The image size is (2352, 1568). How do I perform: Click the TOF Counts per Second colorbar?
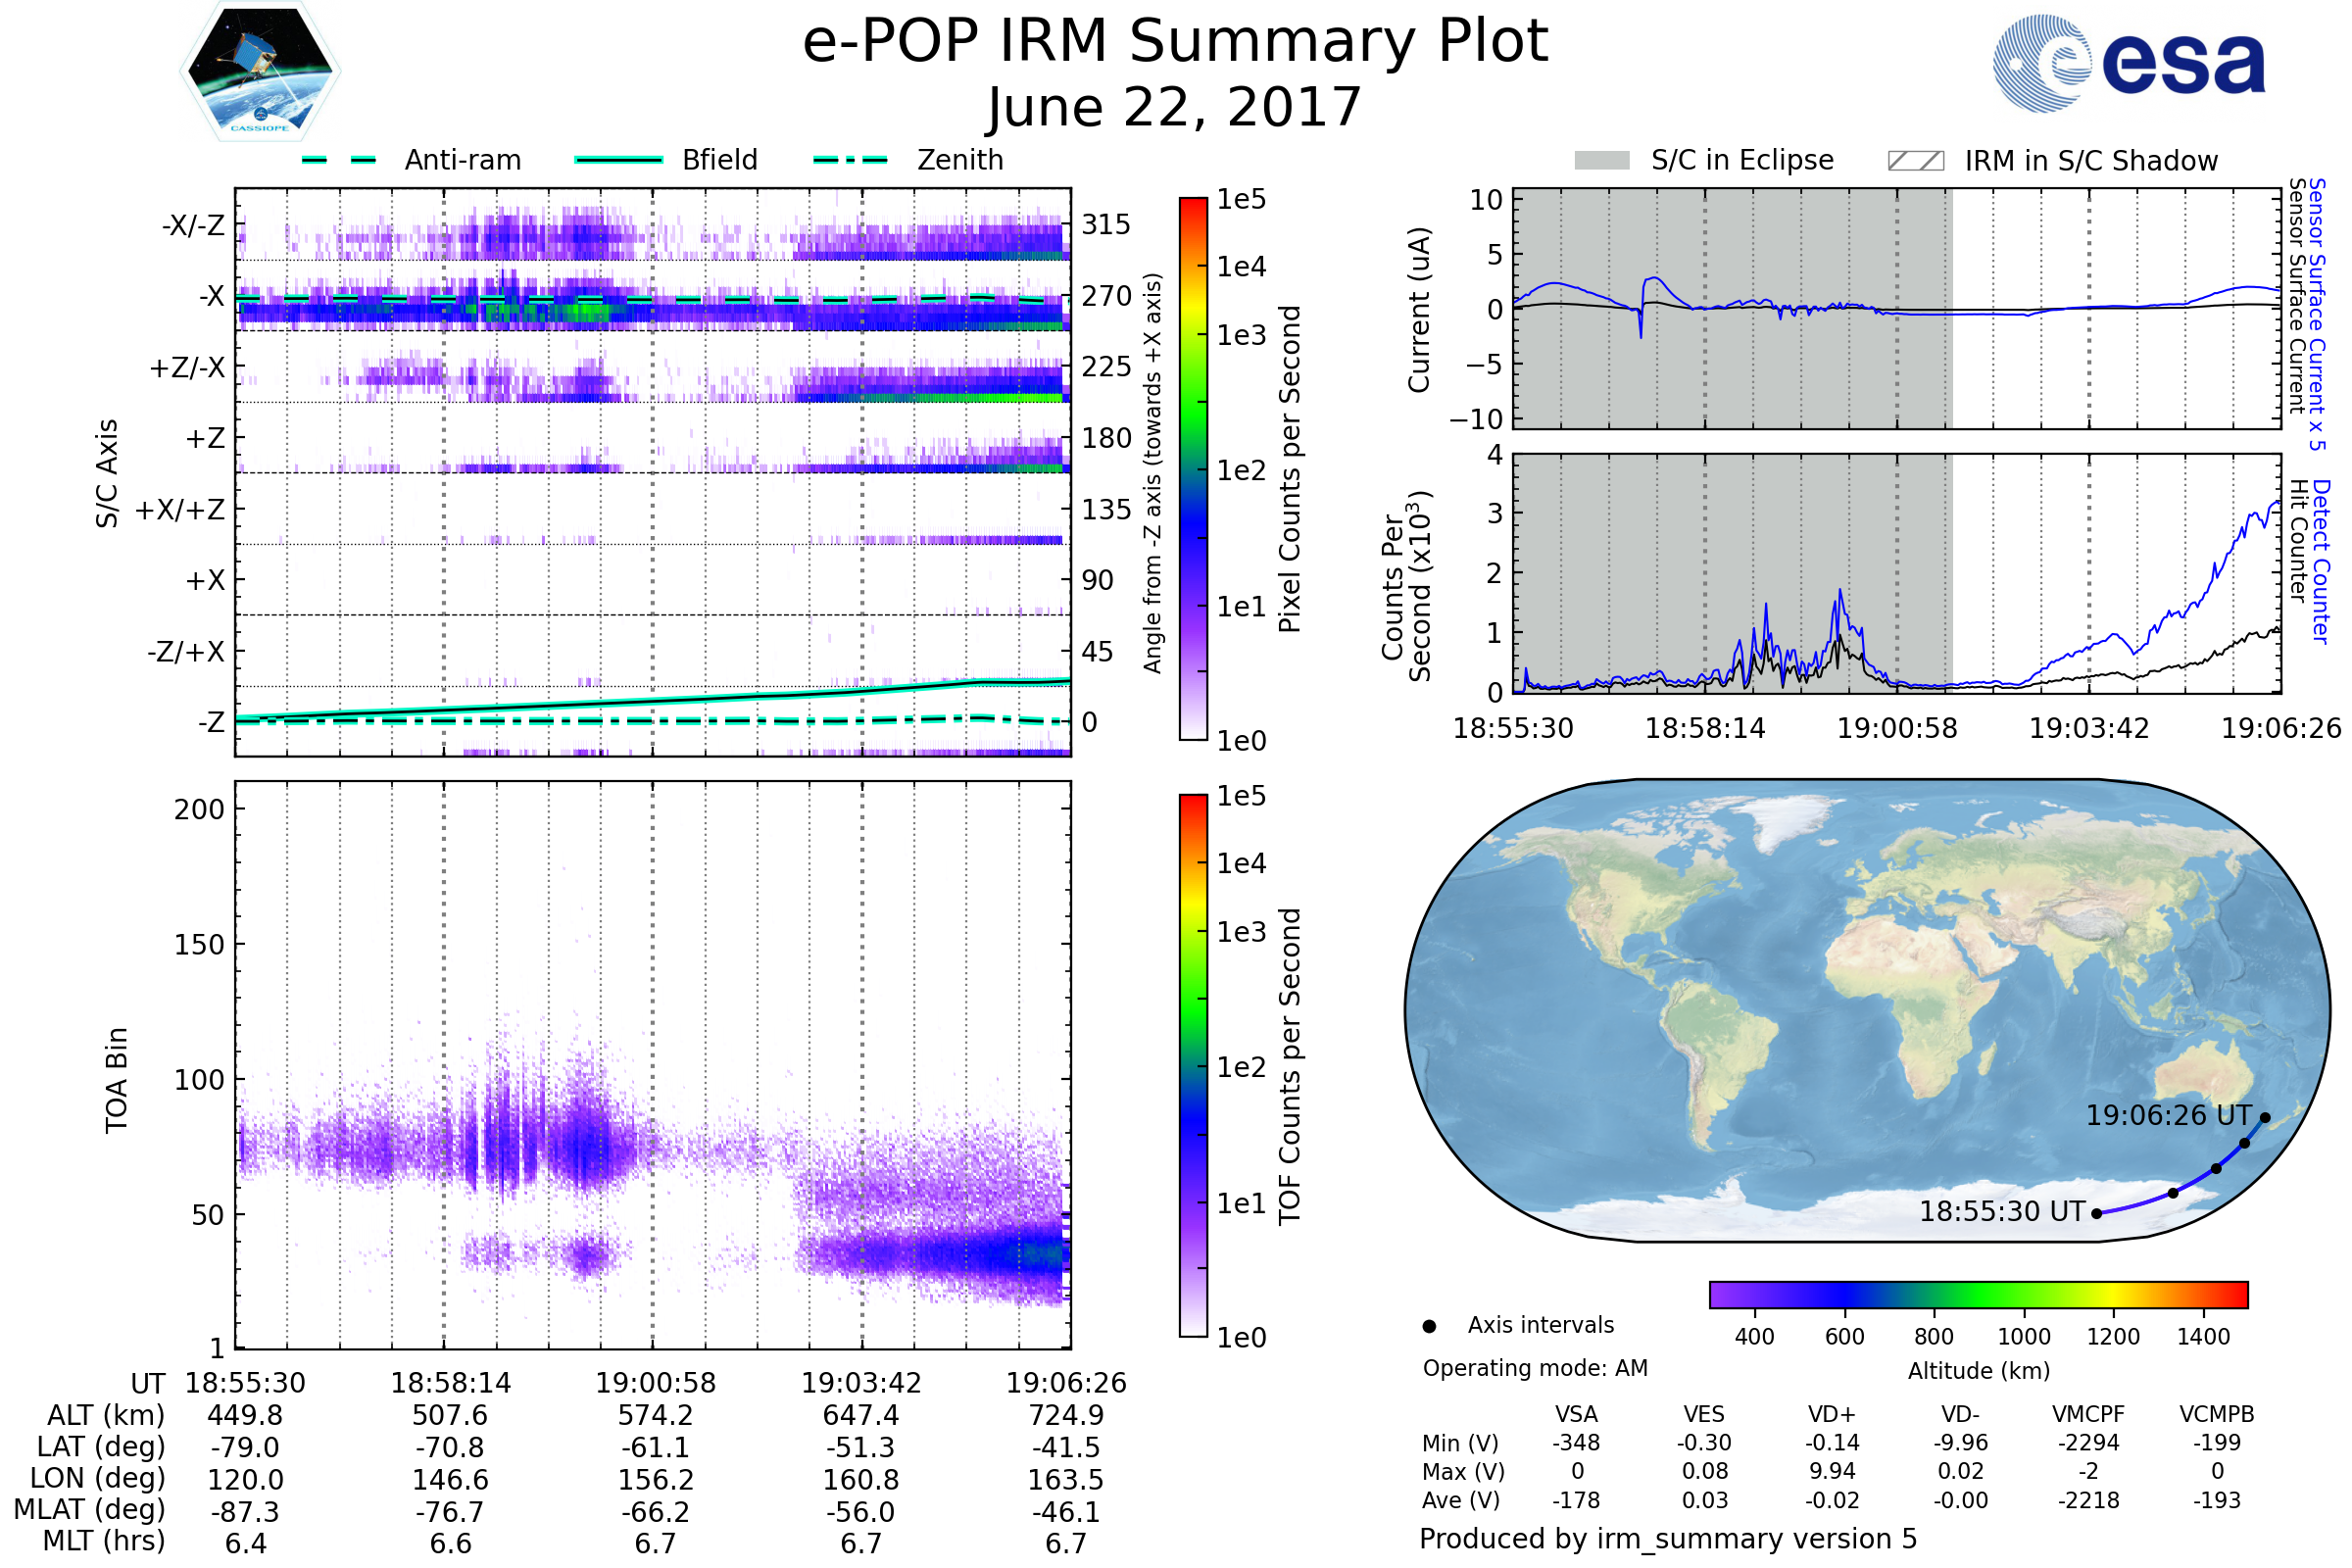coord(1193,1065)
